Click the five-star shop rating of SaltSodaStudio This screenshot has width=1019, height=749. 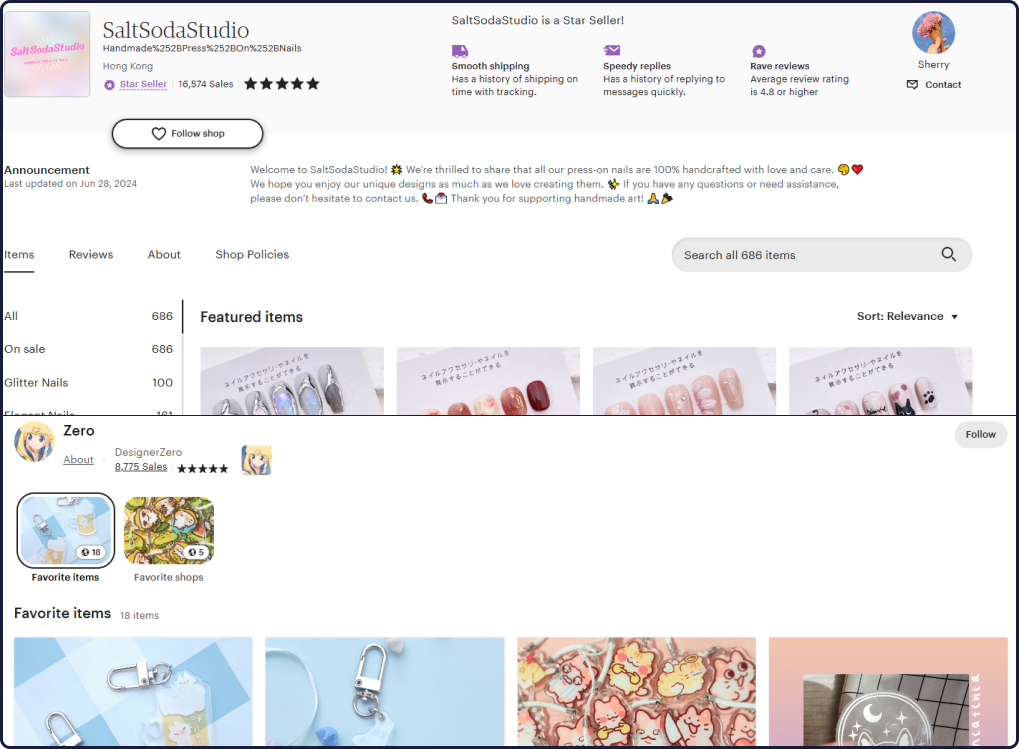[281, 84]
